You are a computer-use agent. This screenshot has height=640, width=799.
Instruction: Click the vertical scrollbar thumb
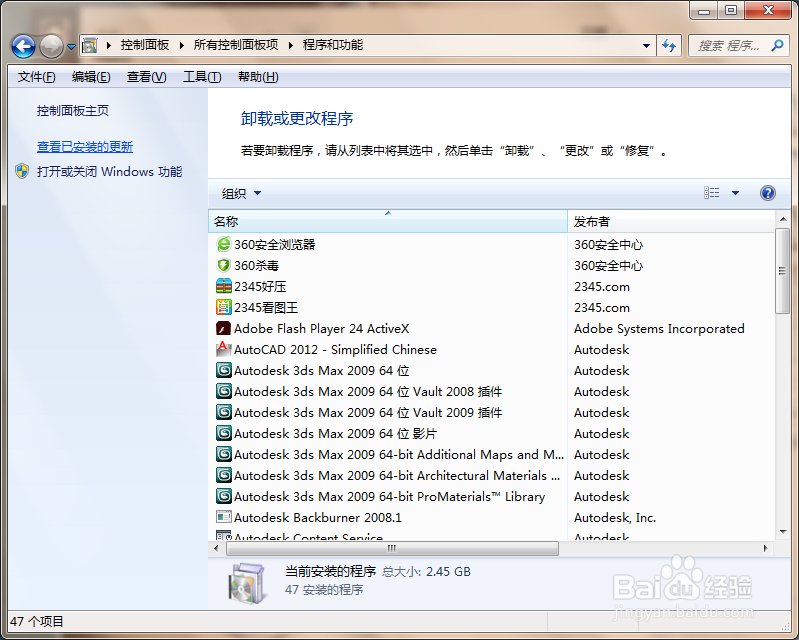click(x=783, y=271)
